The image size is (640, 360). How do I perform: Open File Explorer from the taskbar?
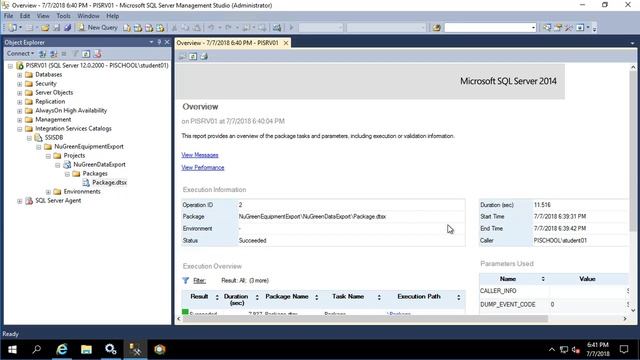point(86,349)
